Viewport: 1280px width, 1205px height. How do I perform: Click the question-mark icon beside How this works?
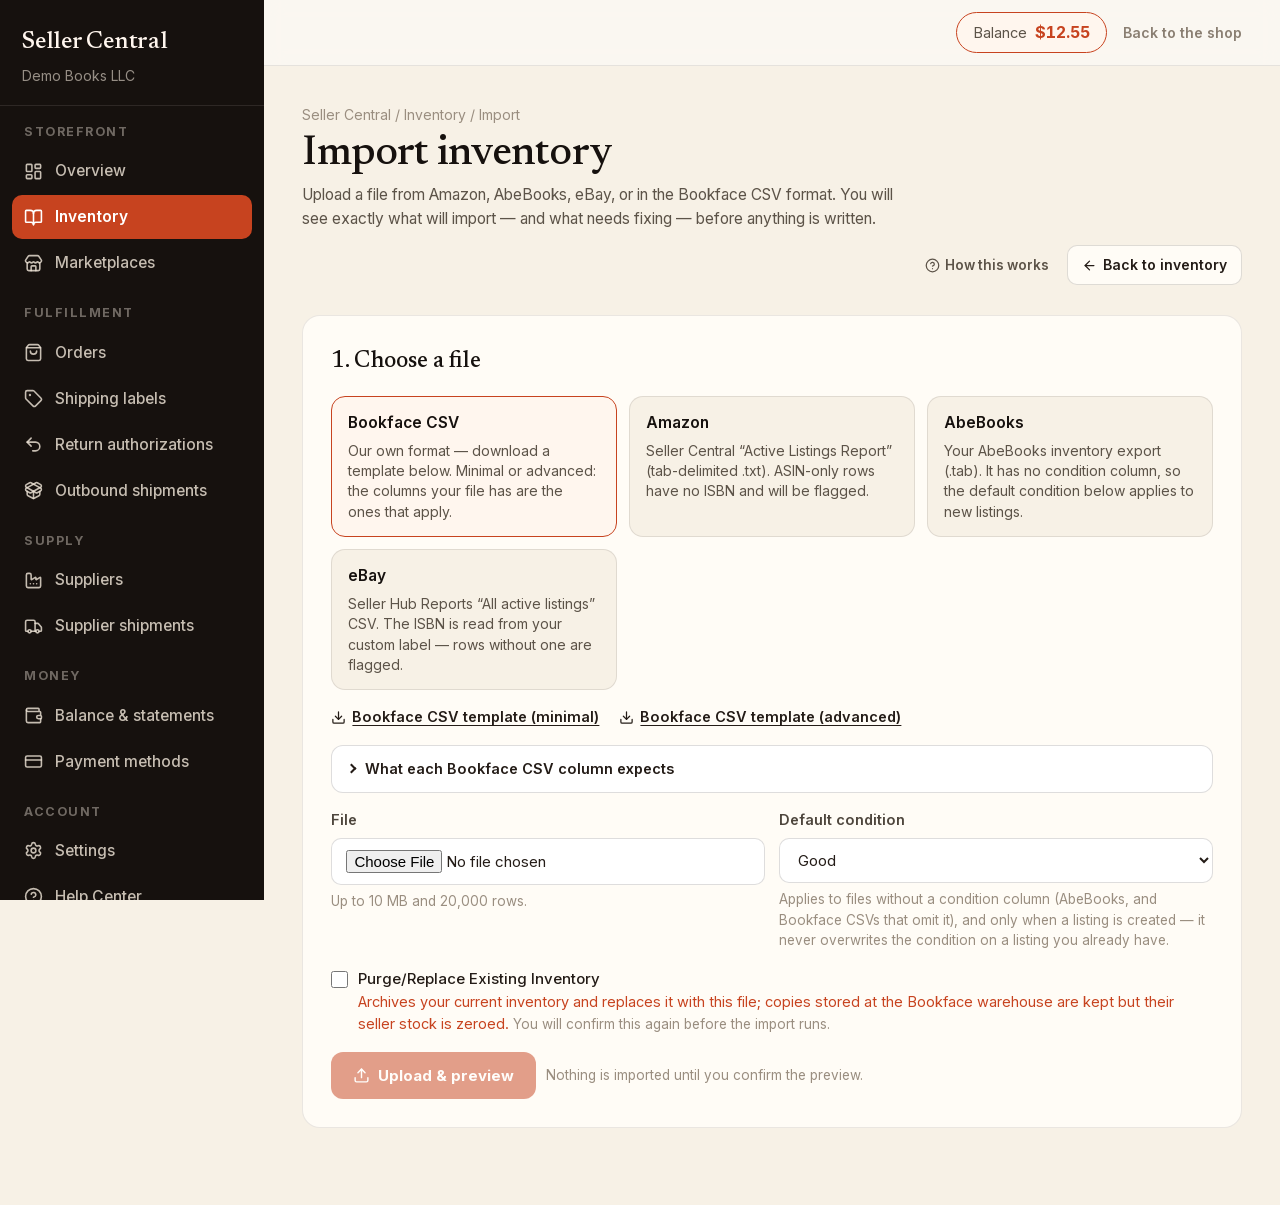pos(932,266)
